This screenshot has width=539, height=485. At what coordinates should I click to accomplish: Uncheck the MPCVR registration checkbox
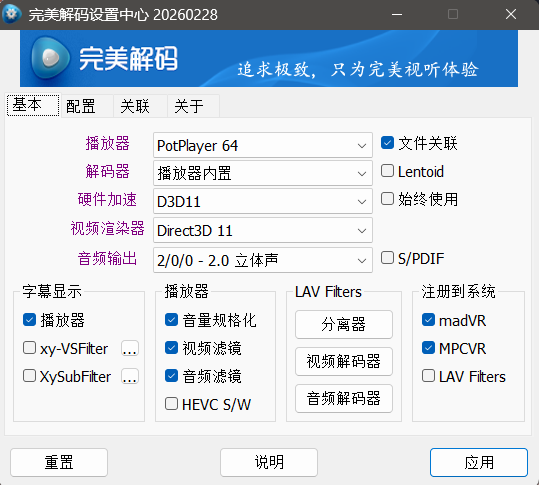point(428,348)
